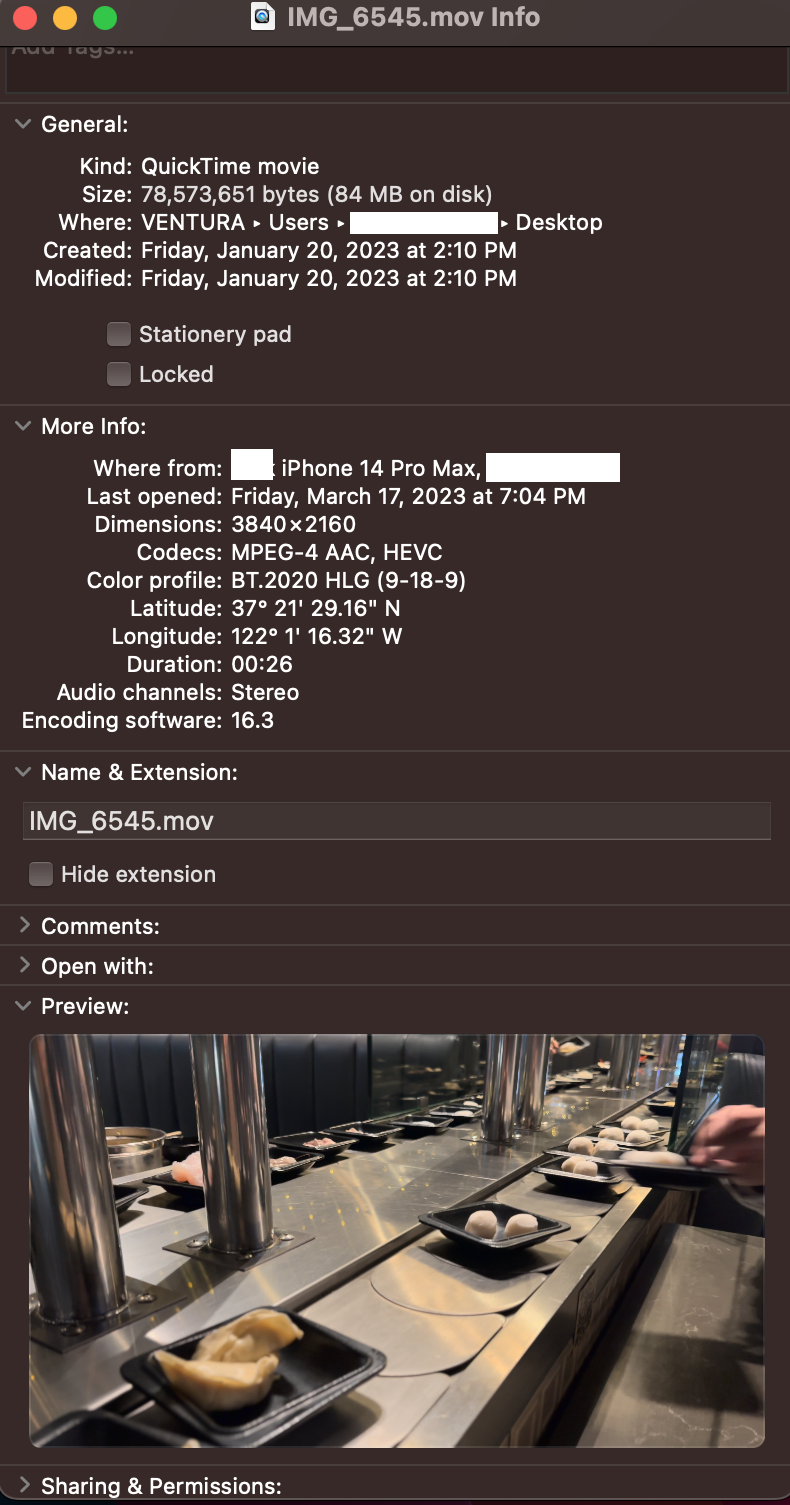Collapse the More Info section
Screen dimensions: 790x1505
[23, 426]
